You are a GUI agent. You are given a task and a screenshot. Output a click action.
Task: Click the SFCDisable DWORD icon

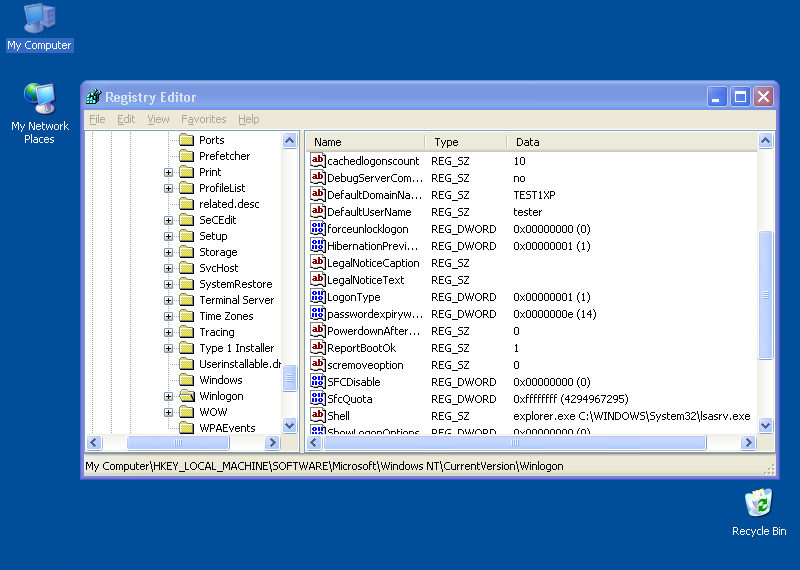coord(317,382)
